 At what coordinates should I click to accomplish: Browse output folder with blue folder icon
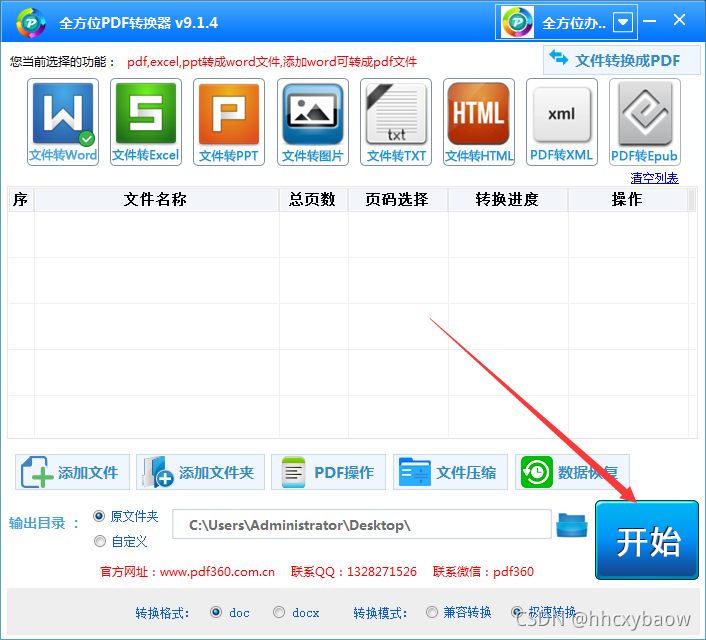(572, 525)
